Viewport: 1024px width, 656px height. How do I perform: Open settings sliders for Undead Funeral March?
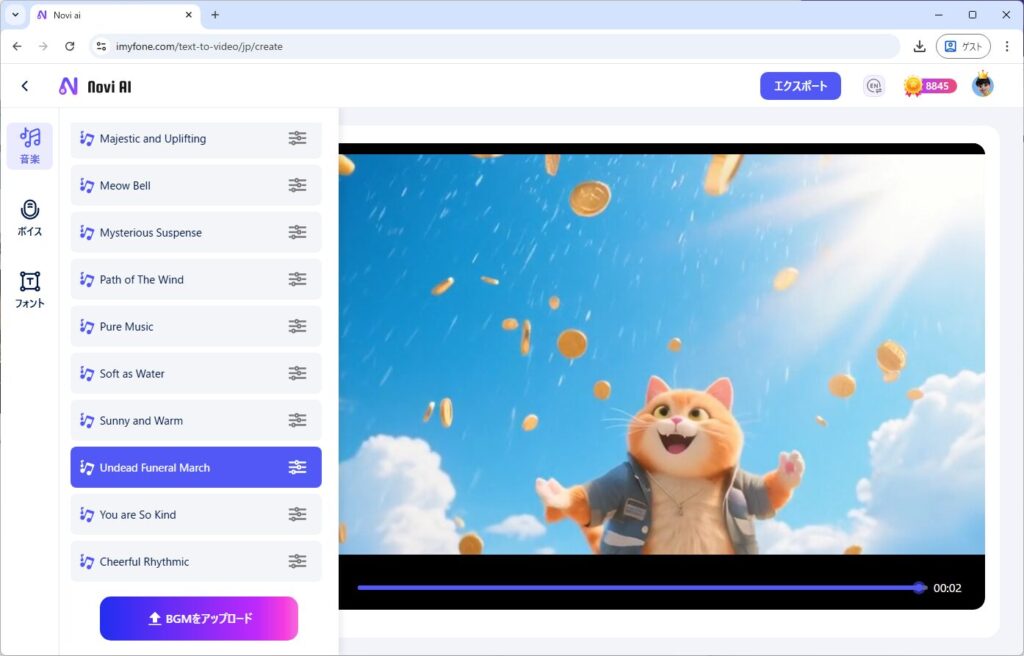tap(297, 467)
